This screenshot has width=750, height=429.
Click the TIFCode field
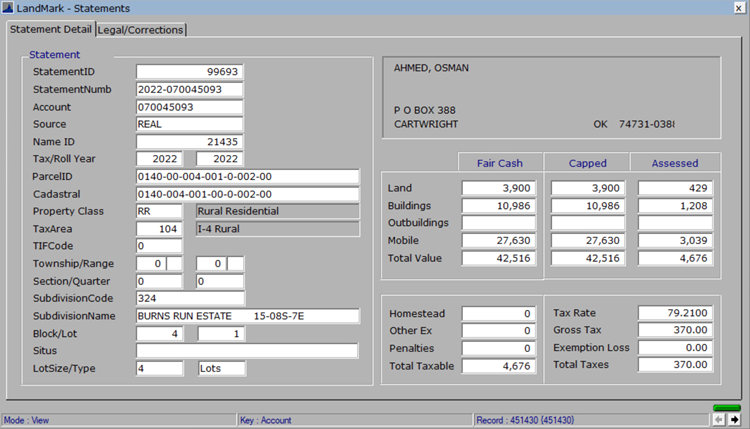[159, 246]
